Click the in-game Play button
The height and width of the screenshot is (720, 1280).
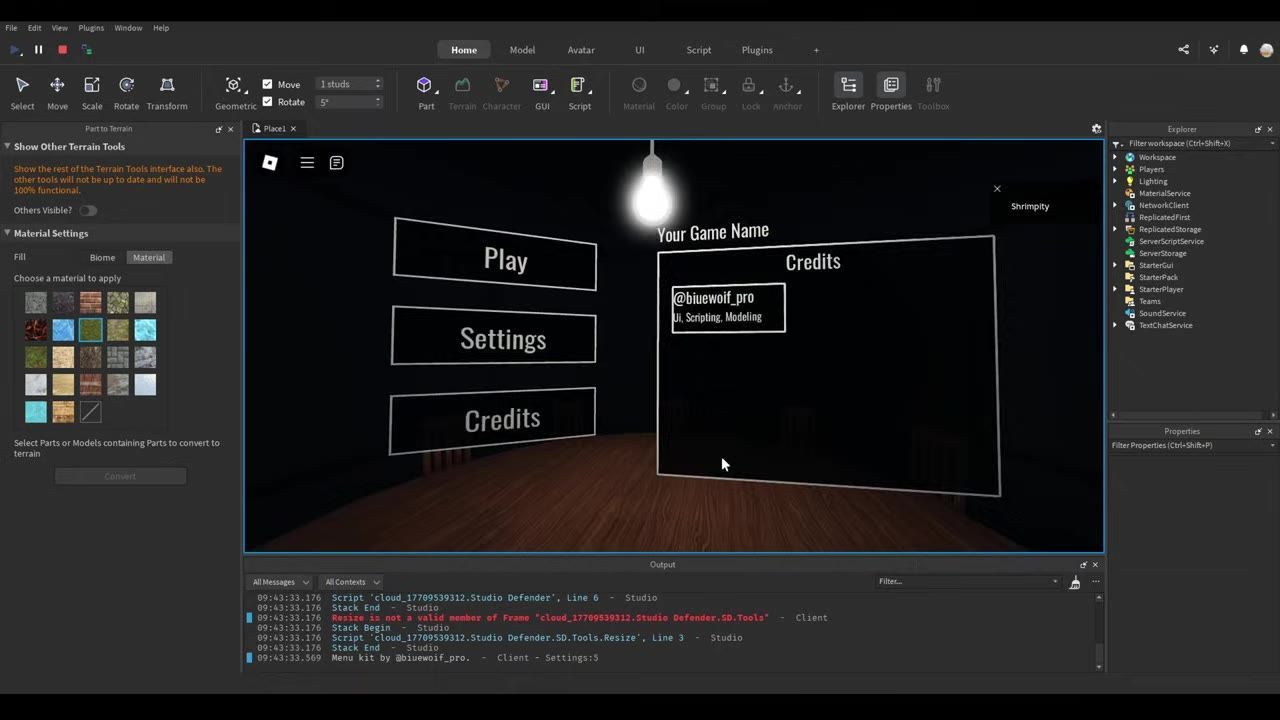(495, 255)
